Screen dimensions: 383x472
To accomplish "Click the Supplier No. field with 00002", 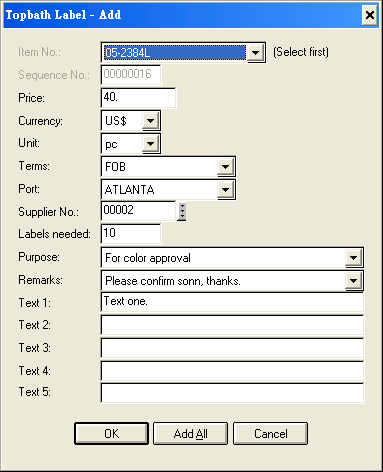I will click(138, 211).
